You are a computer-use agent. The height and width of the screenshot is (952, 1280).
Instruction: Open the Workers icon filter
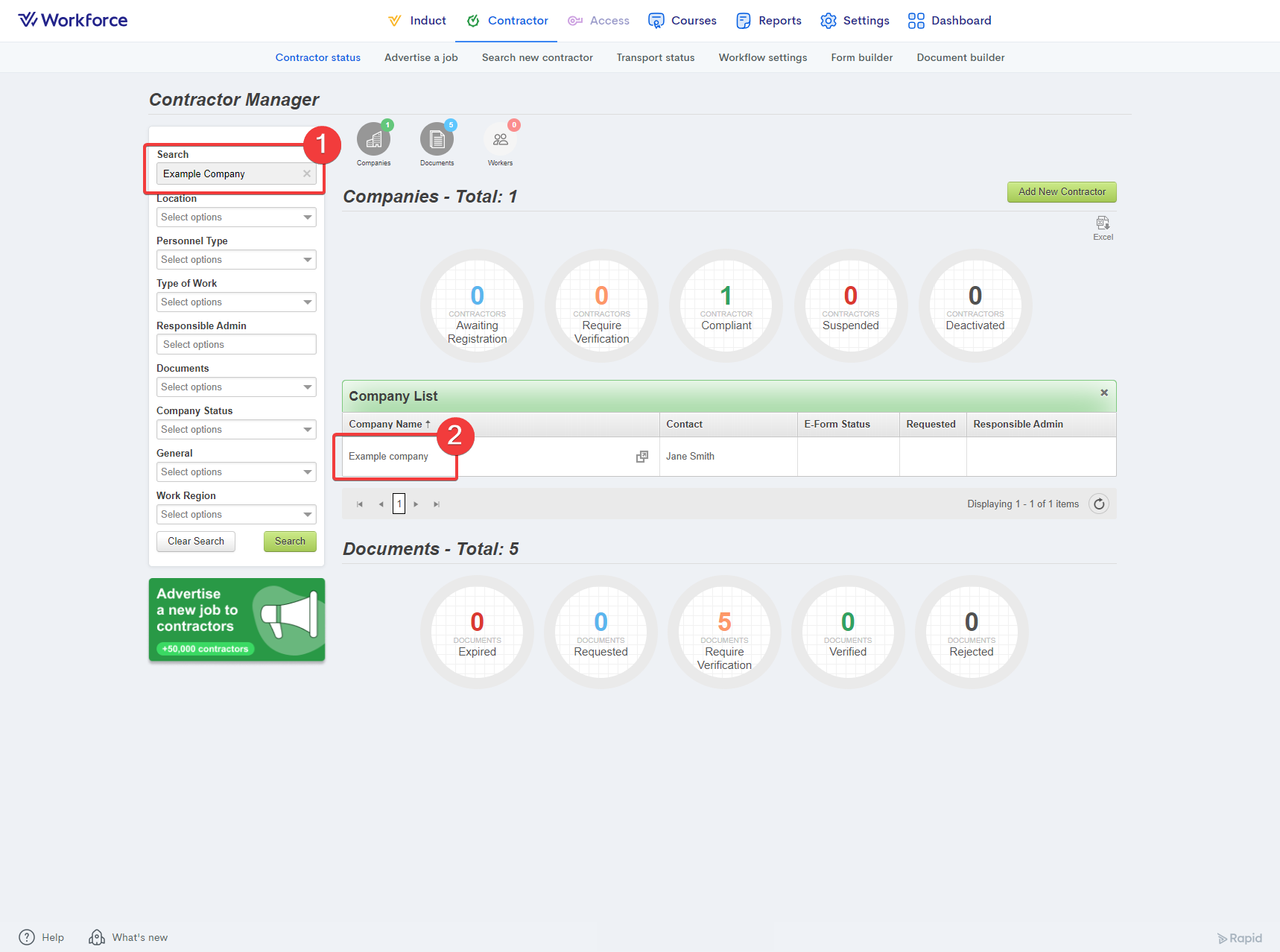[x=500, y=140]
